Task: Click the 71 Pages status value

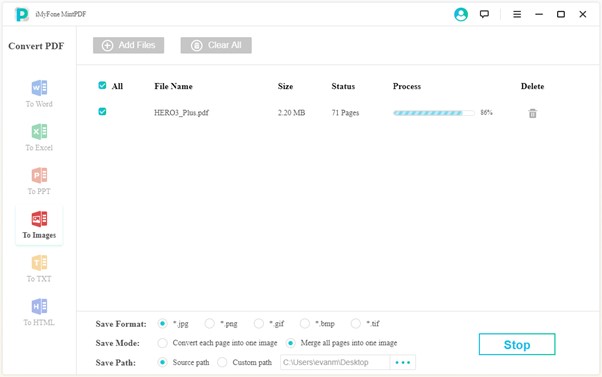Action: (345, 112)
